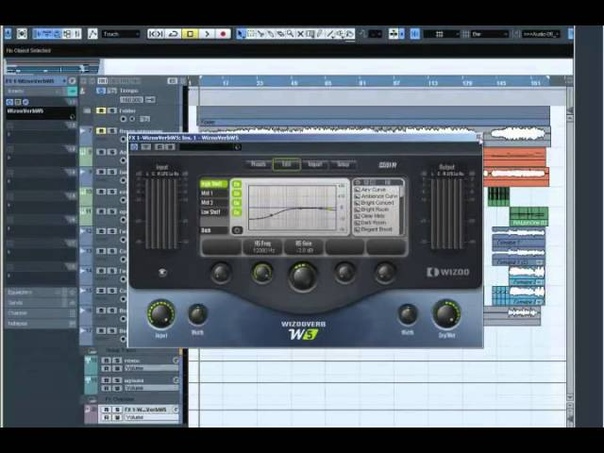
Task: Click the output Width knob beside Dry/Wet
Action: coord(407,314)
